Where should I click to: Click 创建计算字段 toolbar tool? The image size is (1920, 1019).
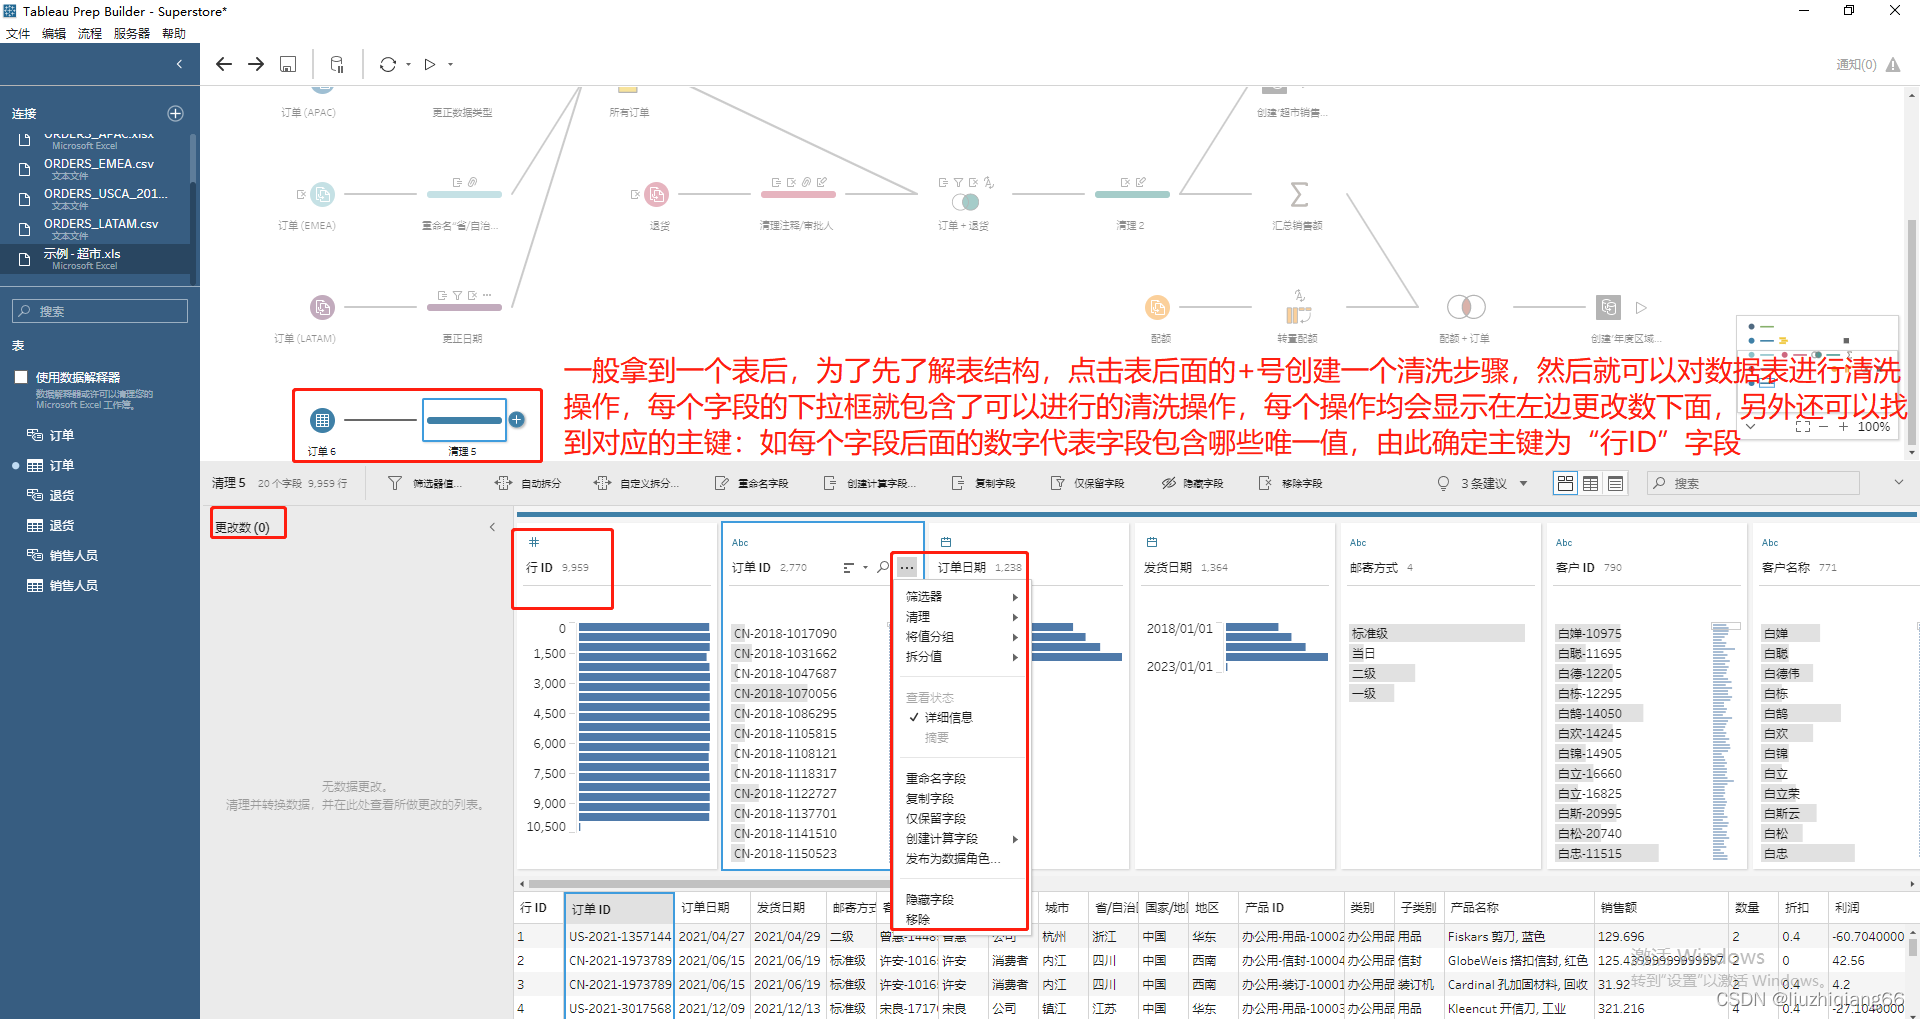869,483
